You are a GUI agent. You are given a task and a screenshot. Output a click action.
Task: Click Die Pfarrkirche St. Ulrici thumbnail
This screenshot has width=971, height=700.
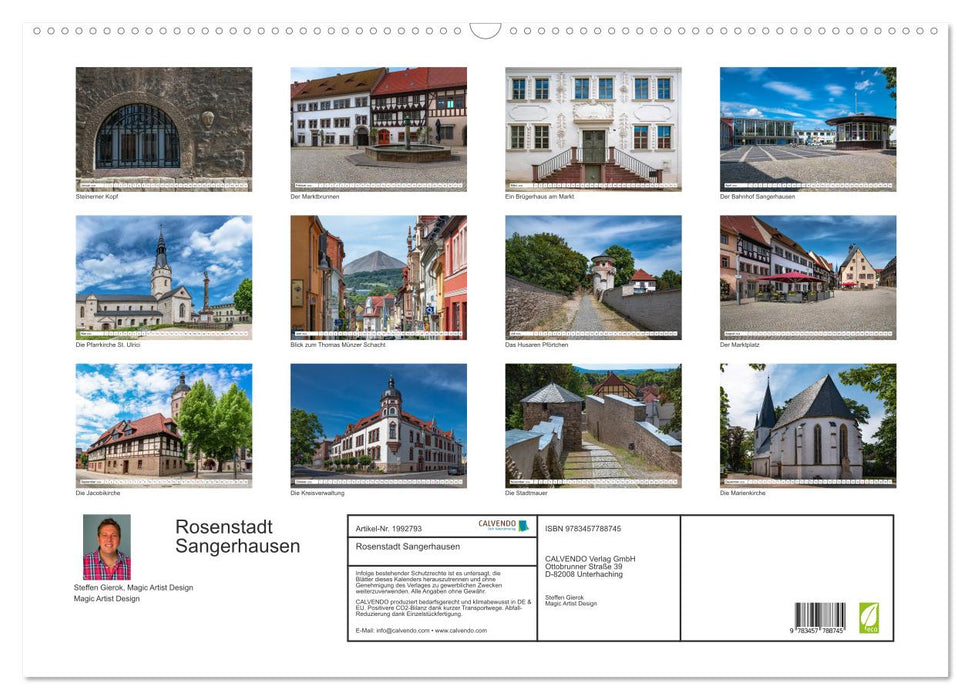163,277
